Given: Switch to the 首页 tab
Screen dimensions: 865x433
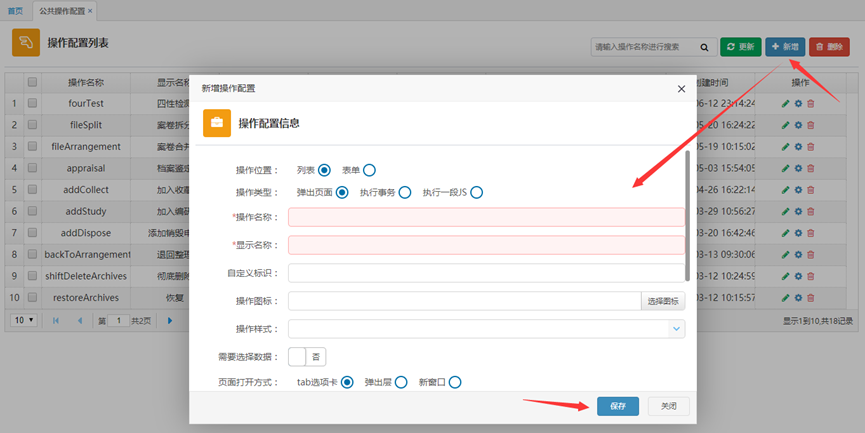Looking at the screenshot, I should coord(15,11).
